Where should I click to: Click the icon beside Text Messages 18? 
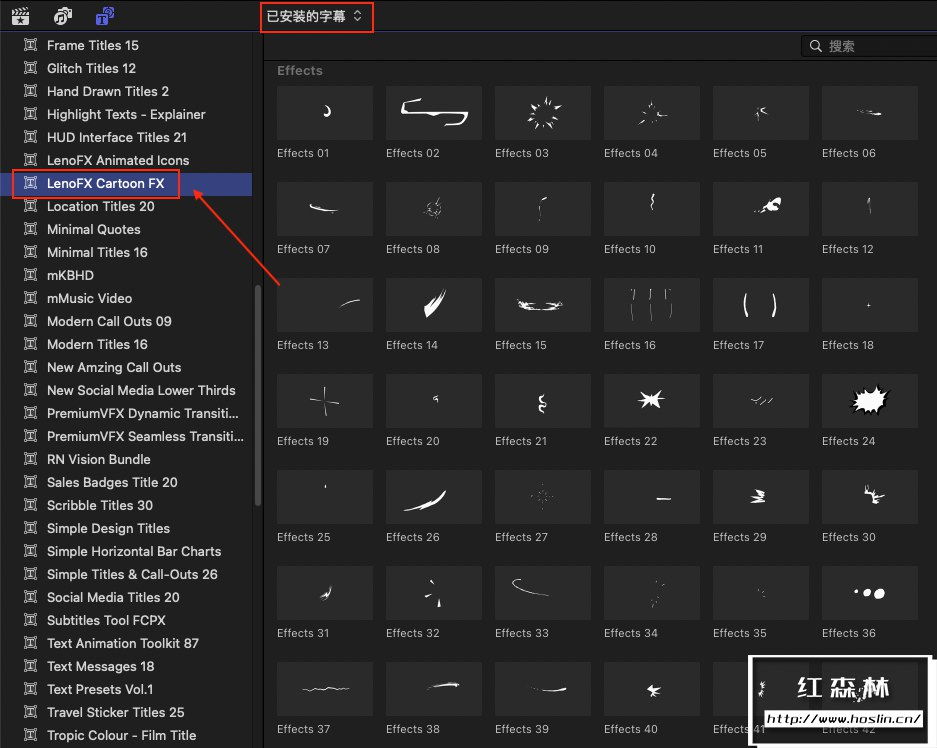point(30,666)
